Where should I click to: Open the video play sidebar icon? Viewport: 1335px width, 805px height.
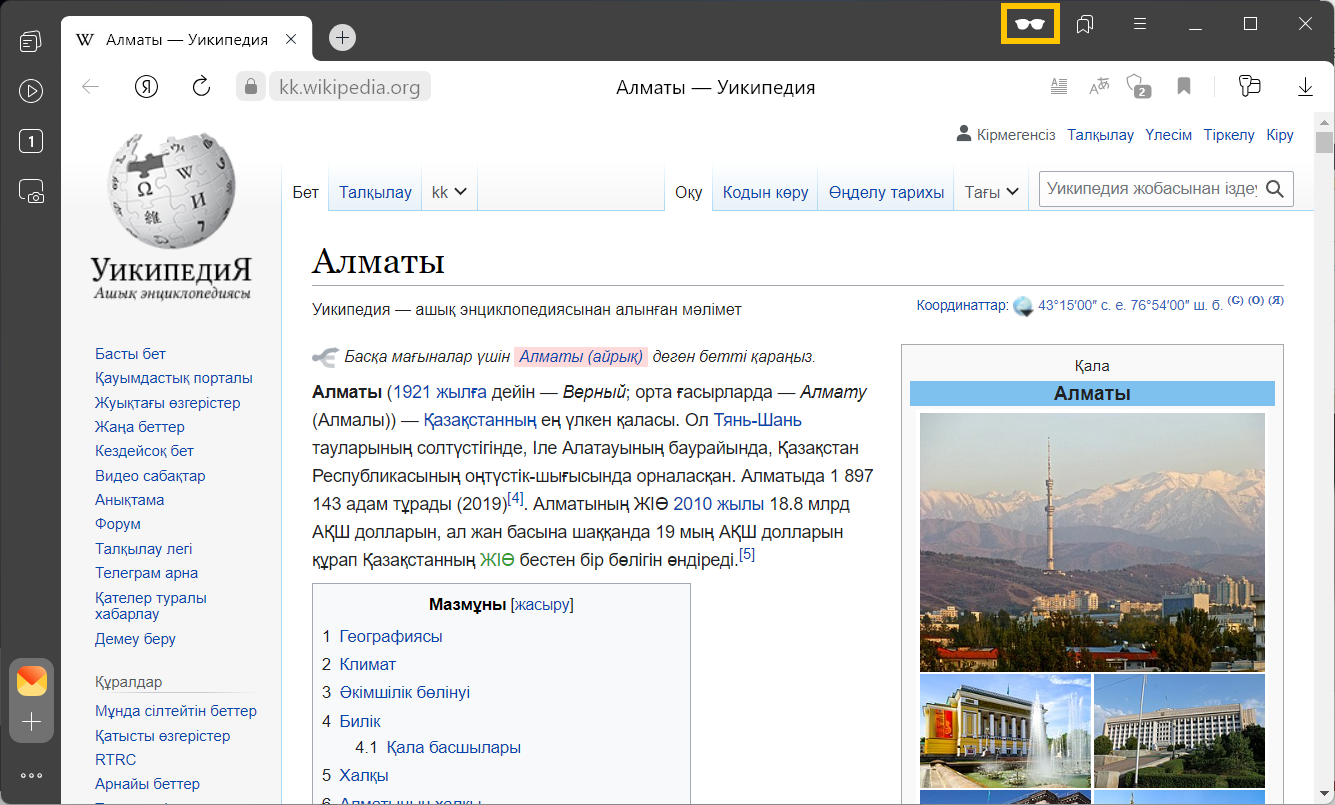point(31,91)
